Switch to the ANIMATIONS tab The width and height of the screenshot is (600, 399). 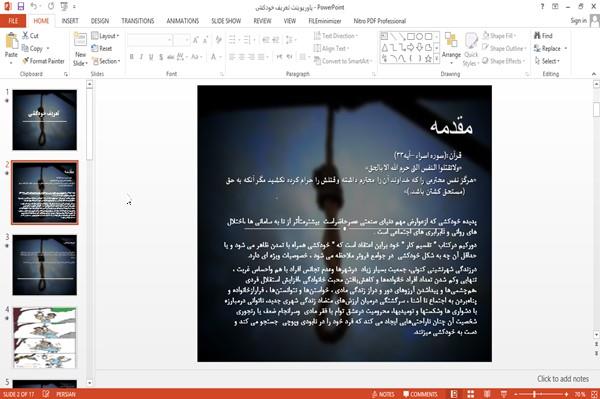(x=183, y=21)
